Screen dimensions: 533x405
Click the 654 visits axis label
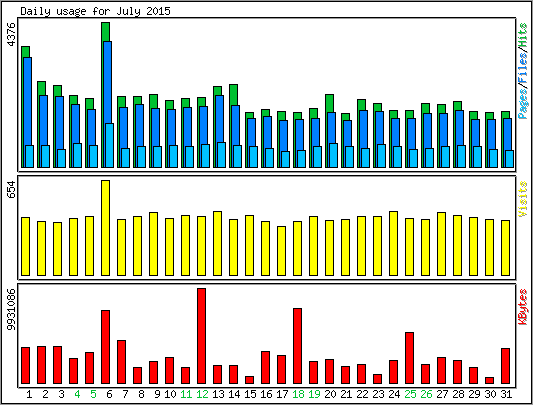coord(11,189)
